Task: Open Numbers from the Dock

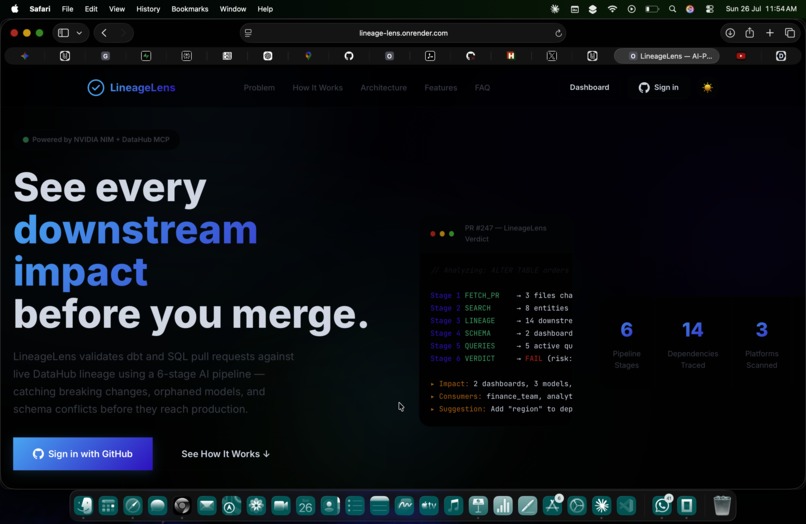Action: coord(503,506)
